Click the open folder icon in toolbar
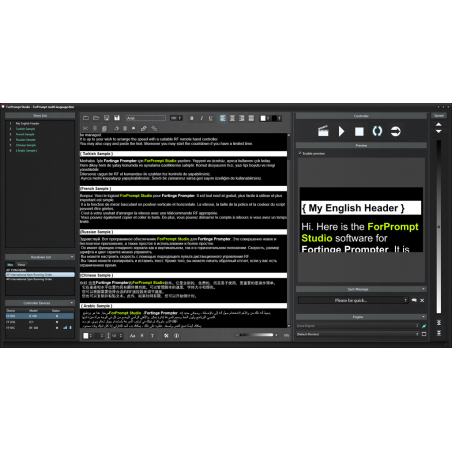 pos(96,118)
